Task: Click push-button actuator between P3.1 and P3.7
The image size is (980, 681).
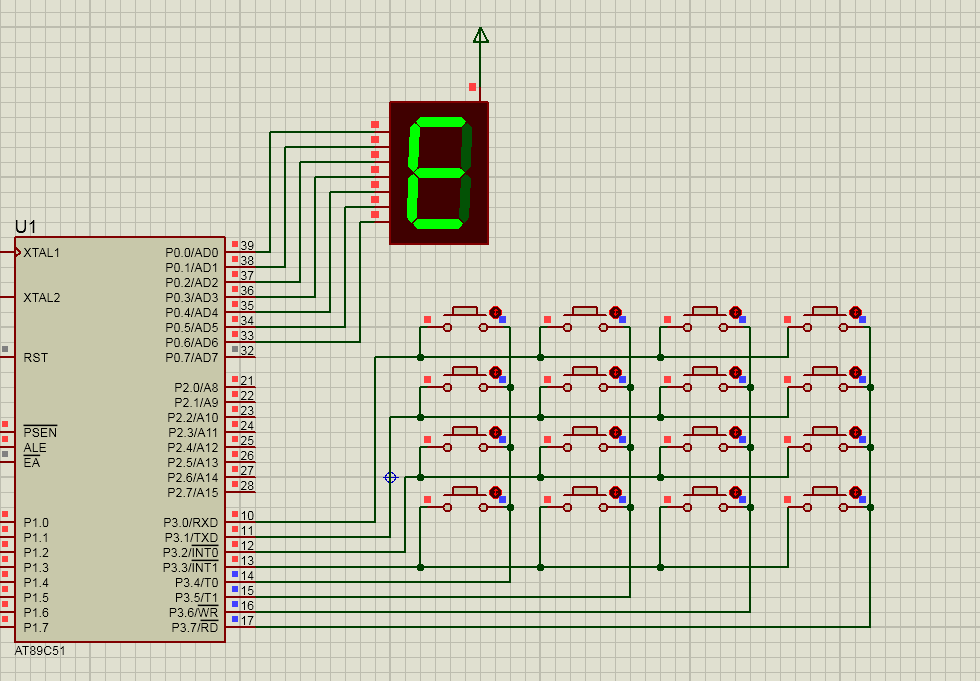Action: pos(825,371)
